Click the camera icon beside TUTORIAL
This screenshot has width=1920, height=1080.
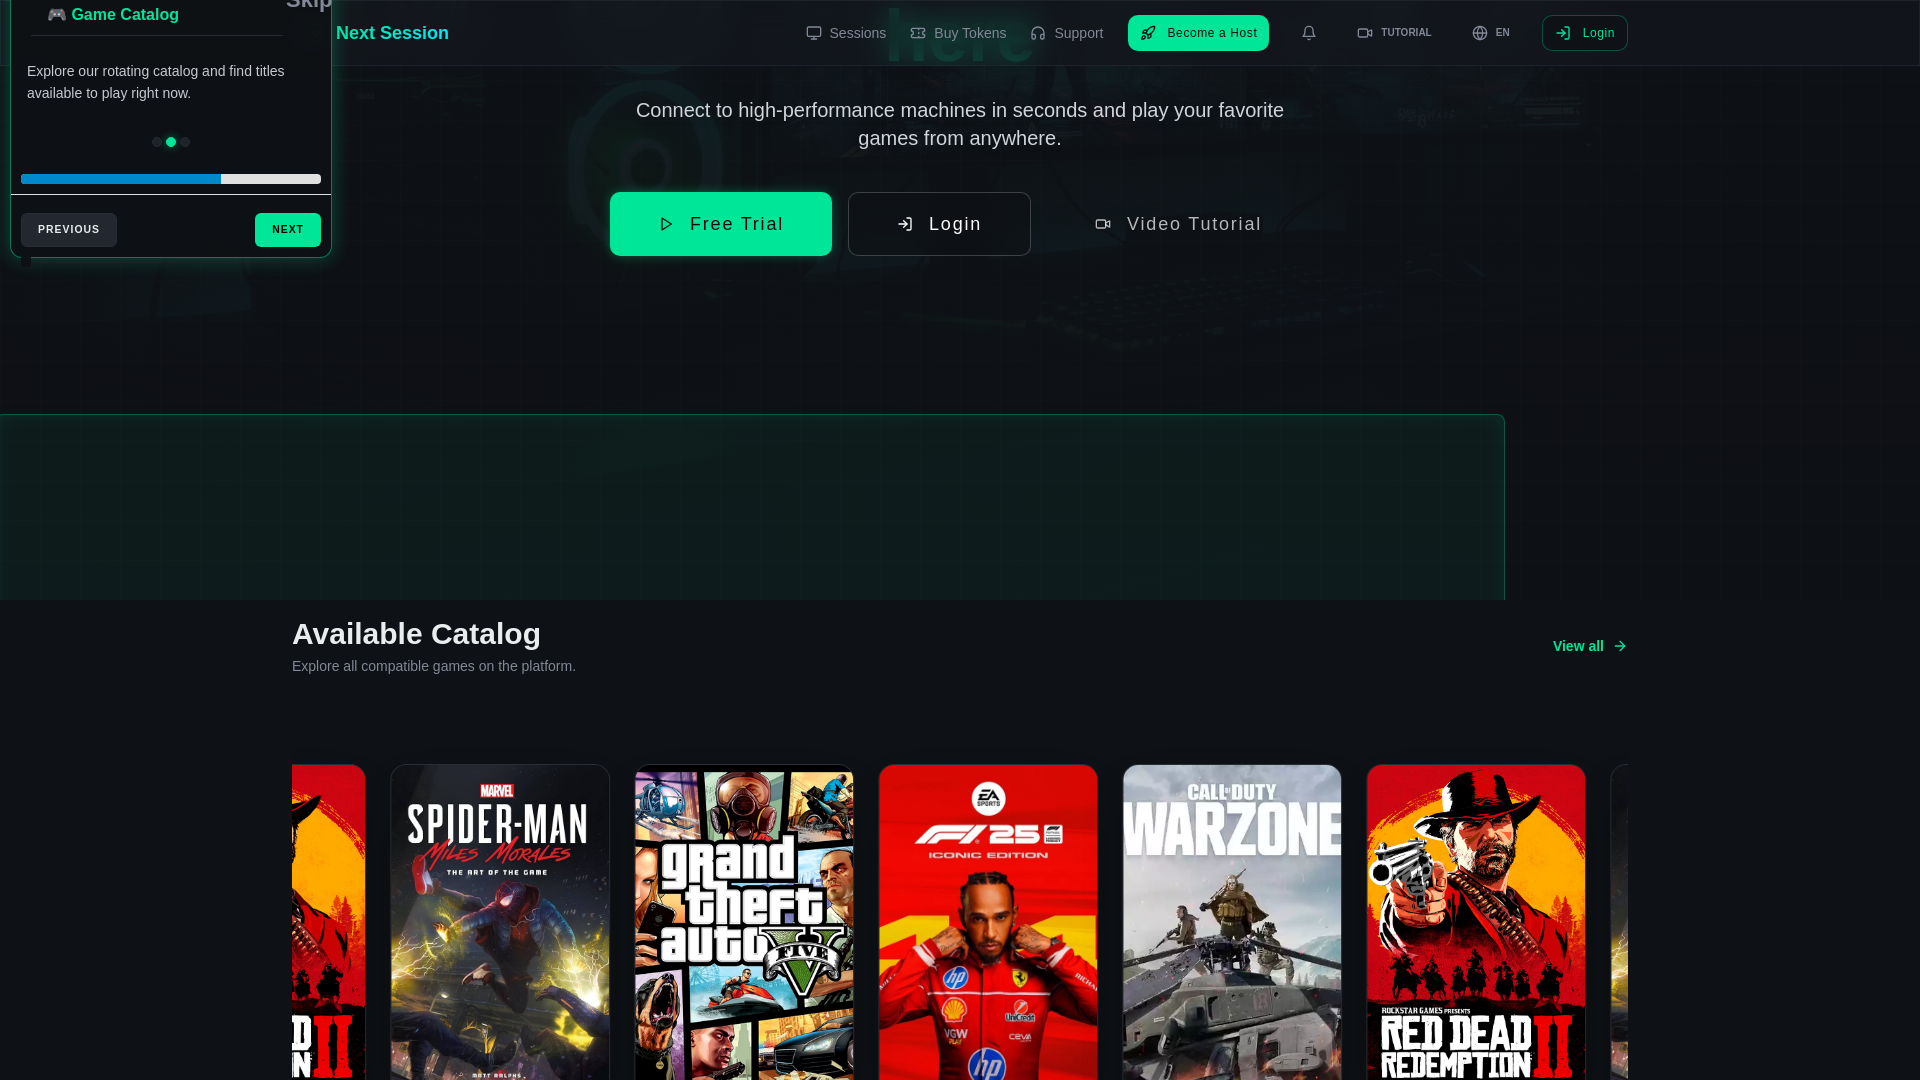pos(1365,33)
